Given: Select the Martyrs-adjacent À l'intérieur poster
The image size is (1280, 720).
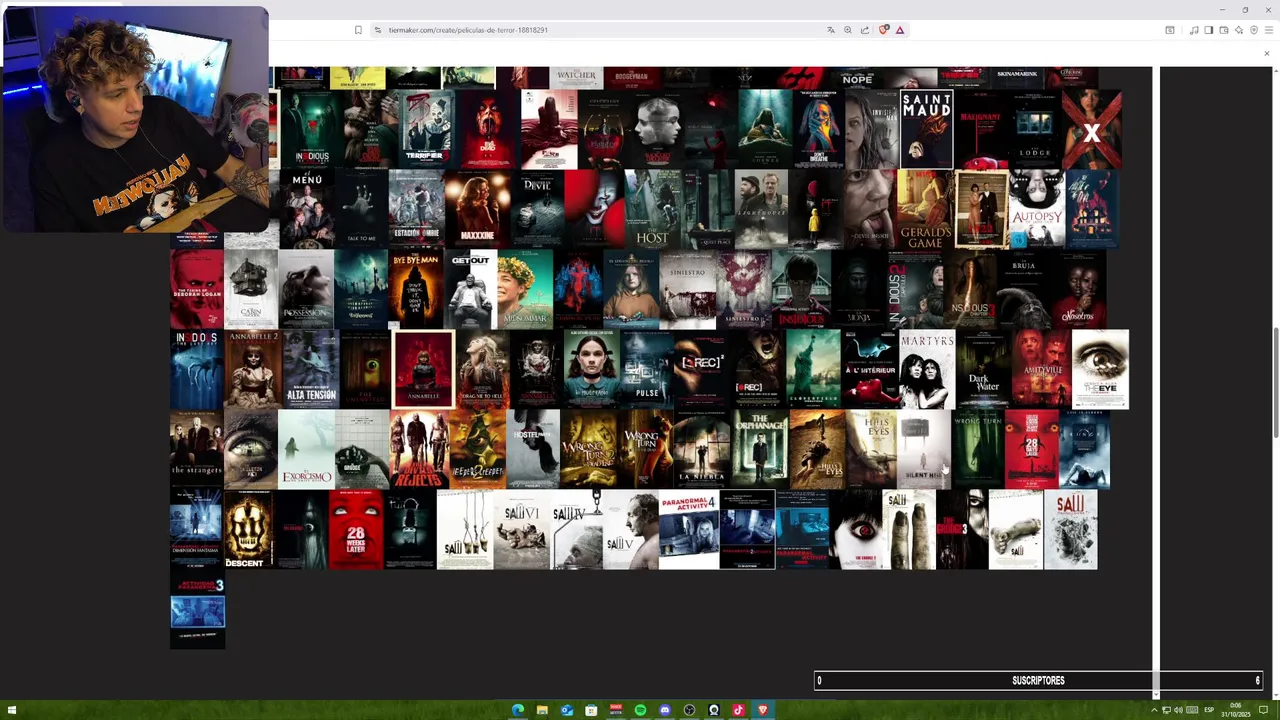Looking at the screenshot, I should tap(869, 369).
